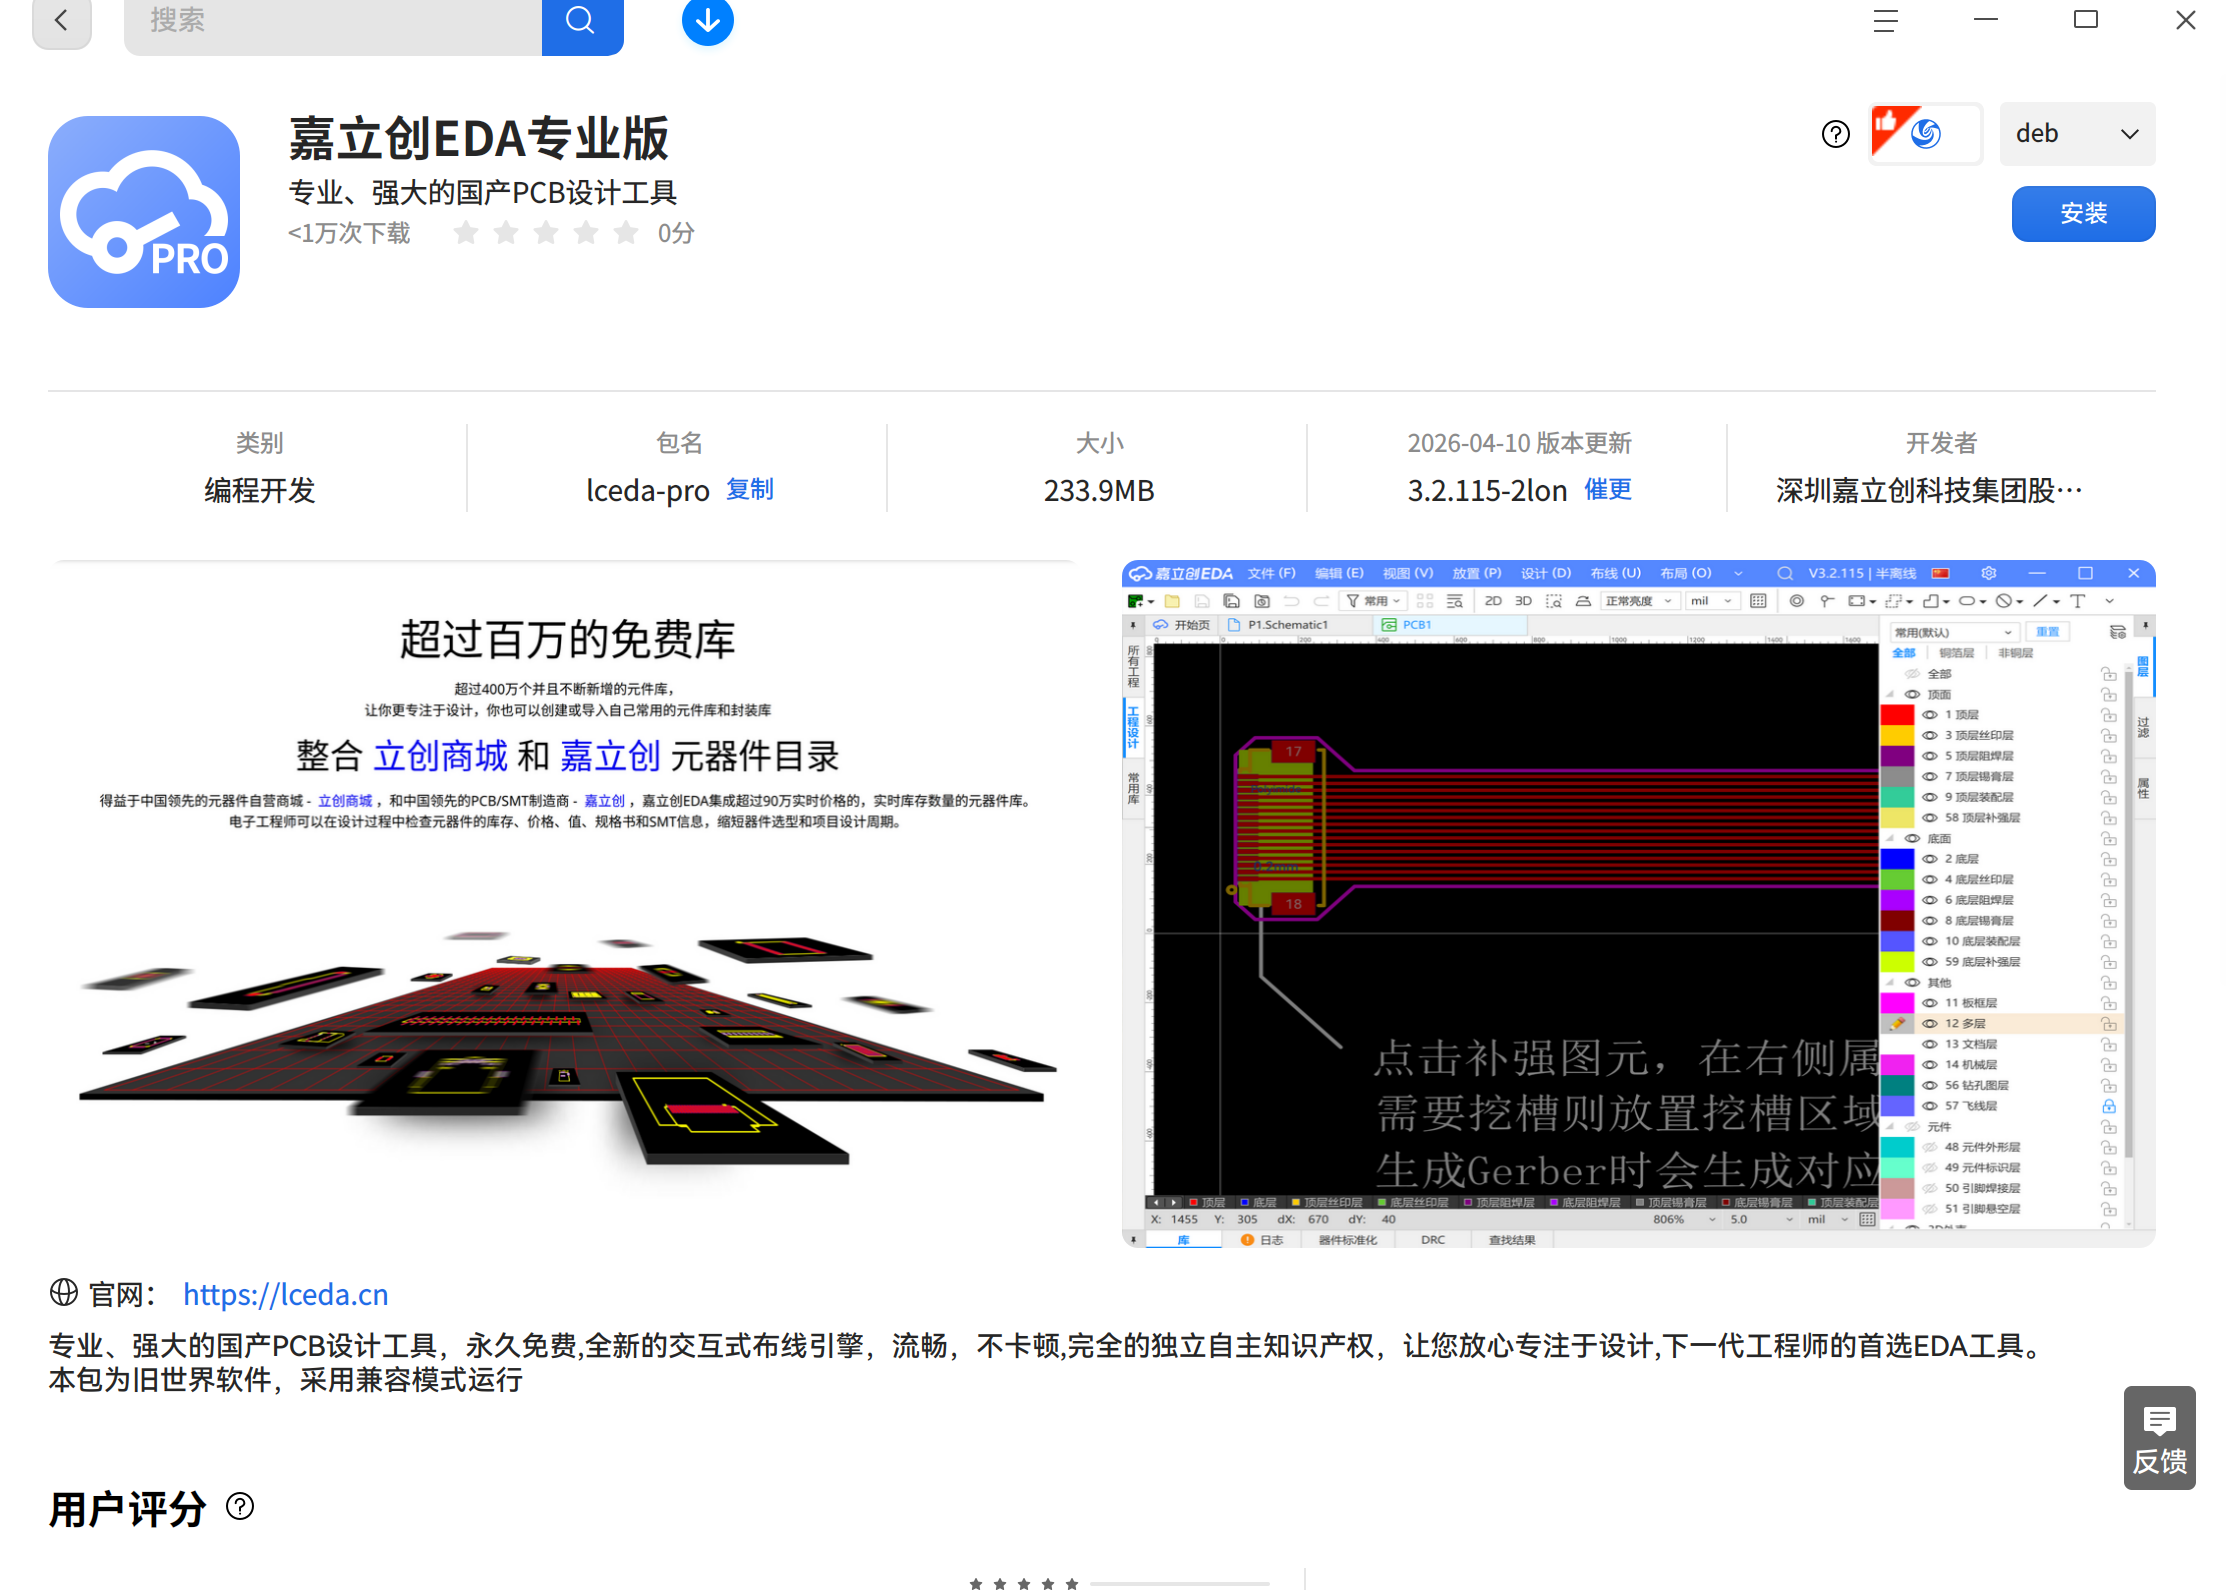Hide the 1 顶层 layer

click(x=1930, y=715)
